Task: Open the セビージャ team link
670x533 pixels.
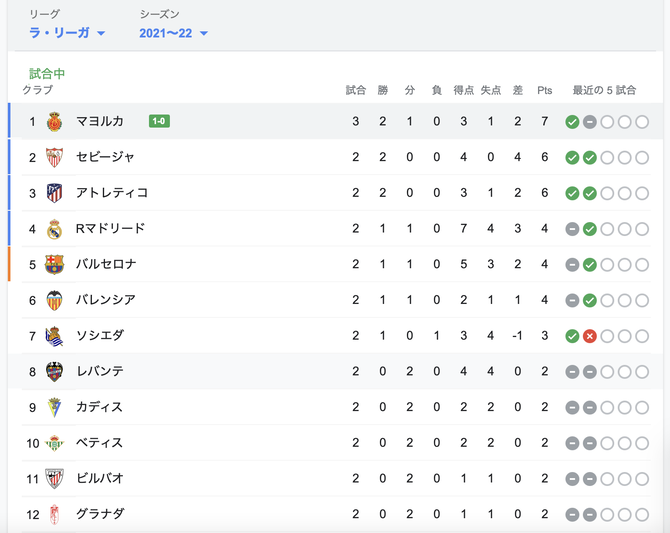Action: (105, 157)
